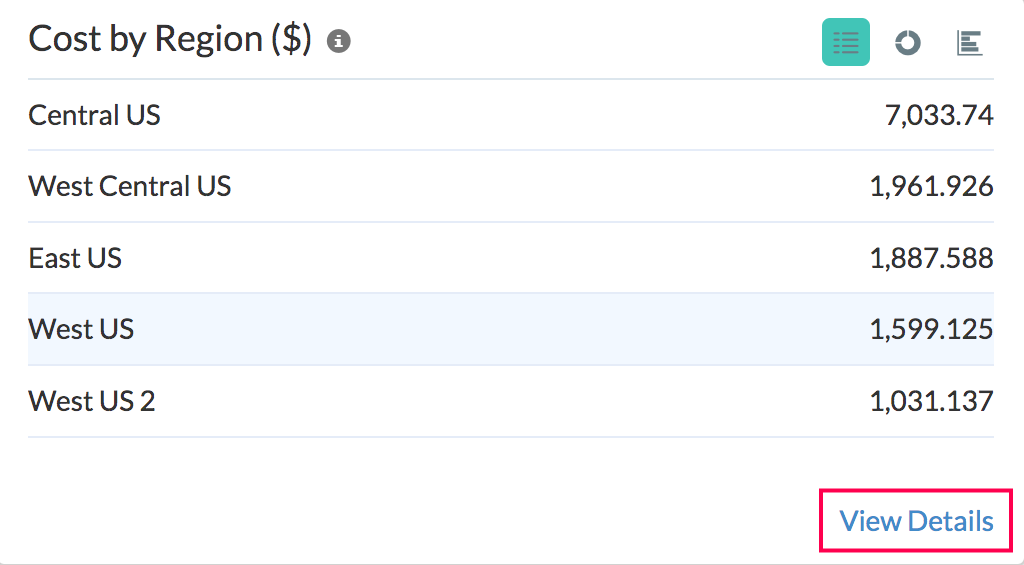Select the West Central US region name
The width and height of the screenshot is (1024, 565).
point(130,186)
